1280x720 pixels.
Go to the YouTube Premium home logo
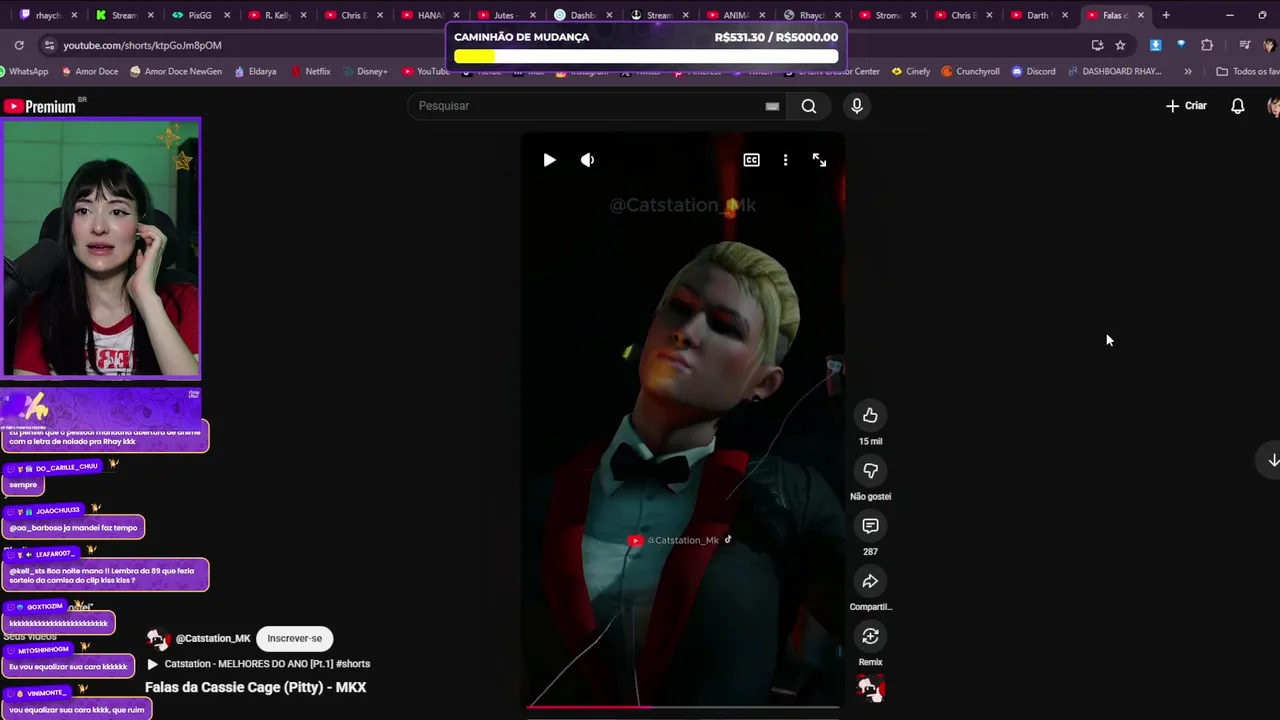click(x=40, y=106)
